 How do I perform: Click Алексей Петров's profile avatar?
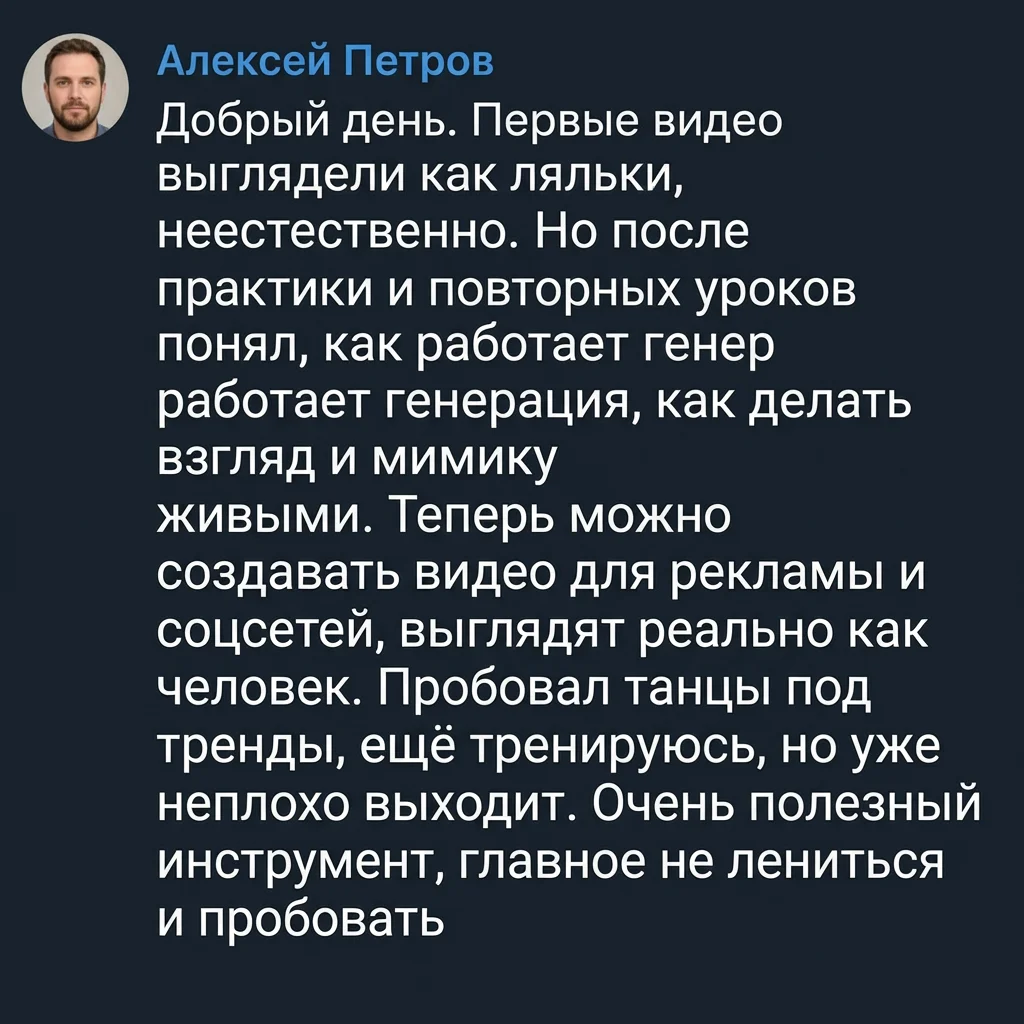tap(75, 91)
